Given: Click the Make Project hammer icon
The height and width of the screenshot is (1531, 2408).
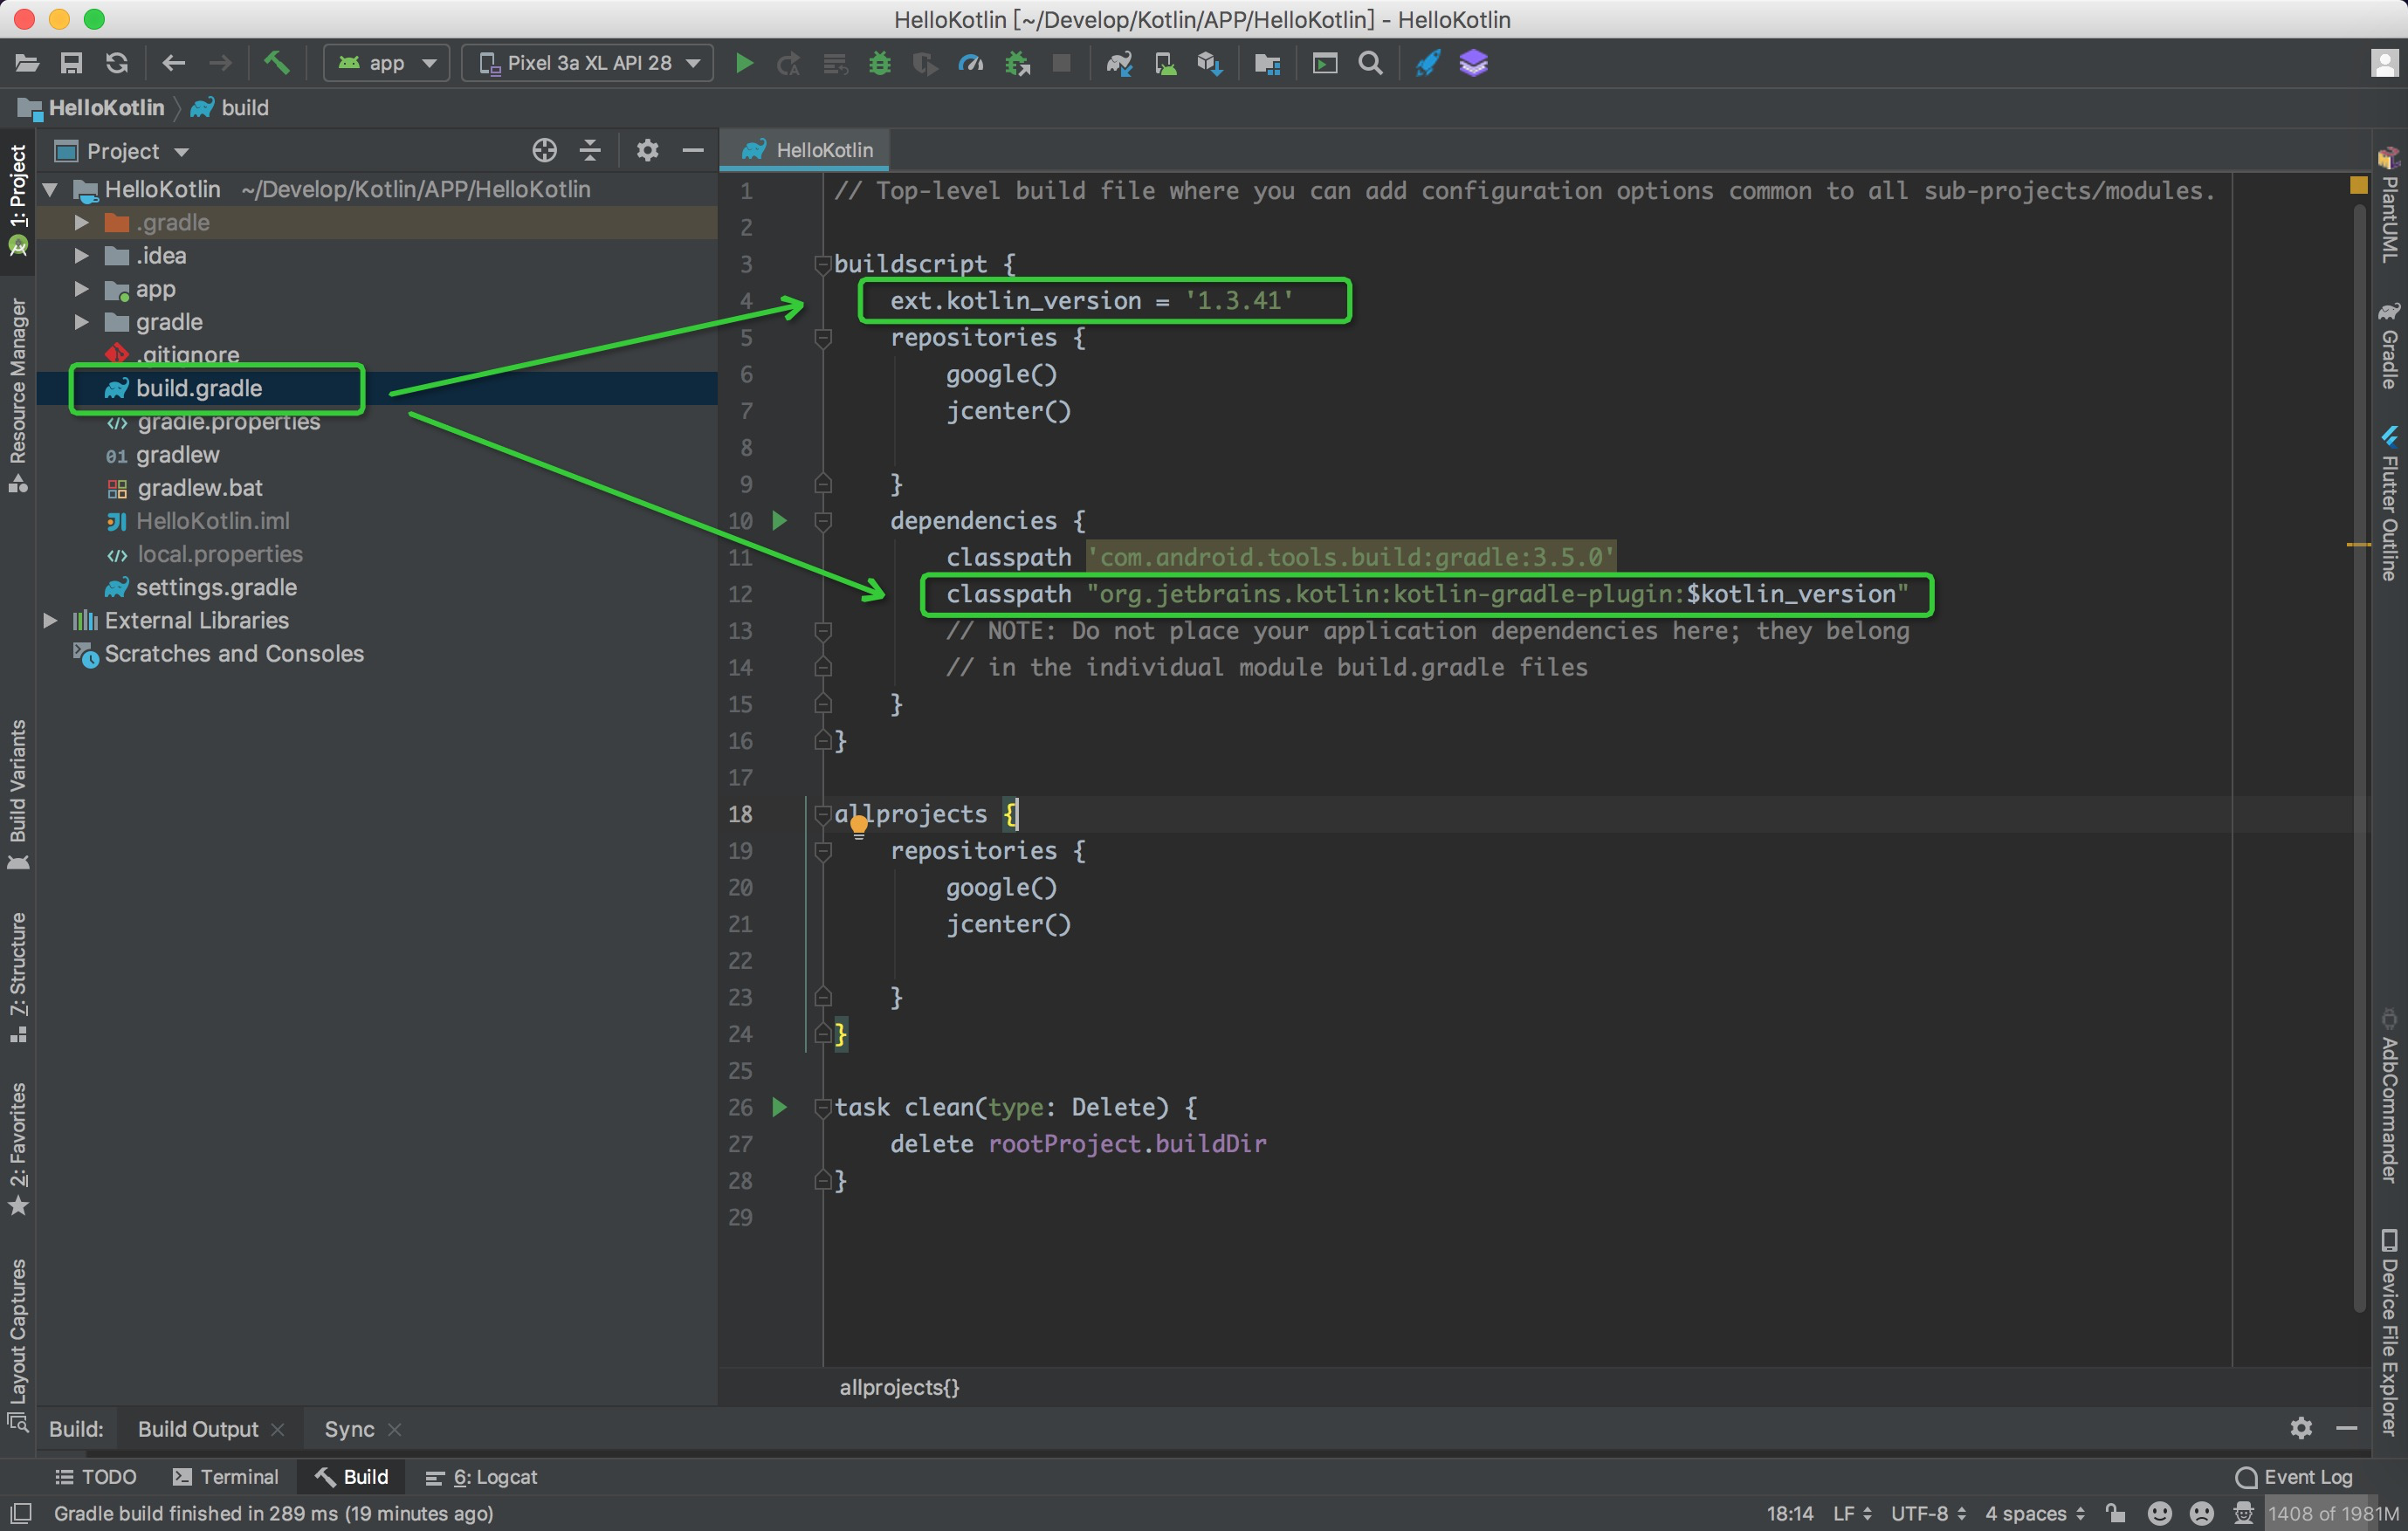Looking at the screenshot, I should [x=277, y=64].
